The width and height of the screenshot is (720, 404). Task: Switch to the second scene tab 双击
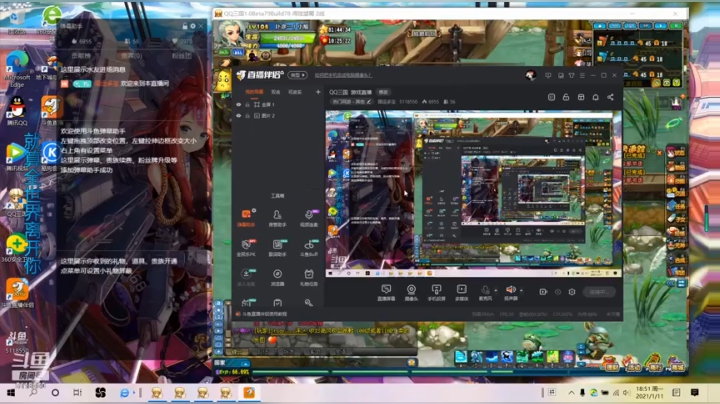coord(276,92)
